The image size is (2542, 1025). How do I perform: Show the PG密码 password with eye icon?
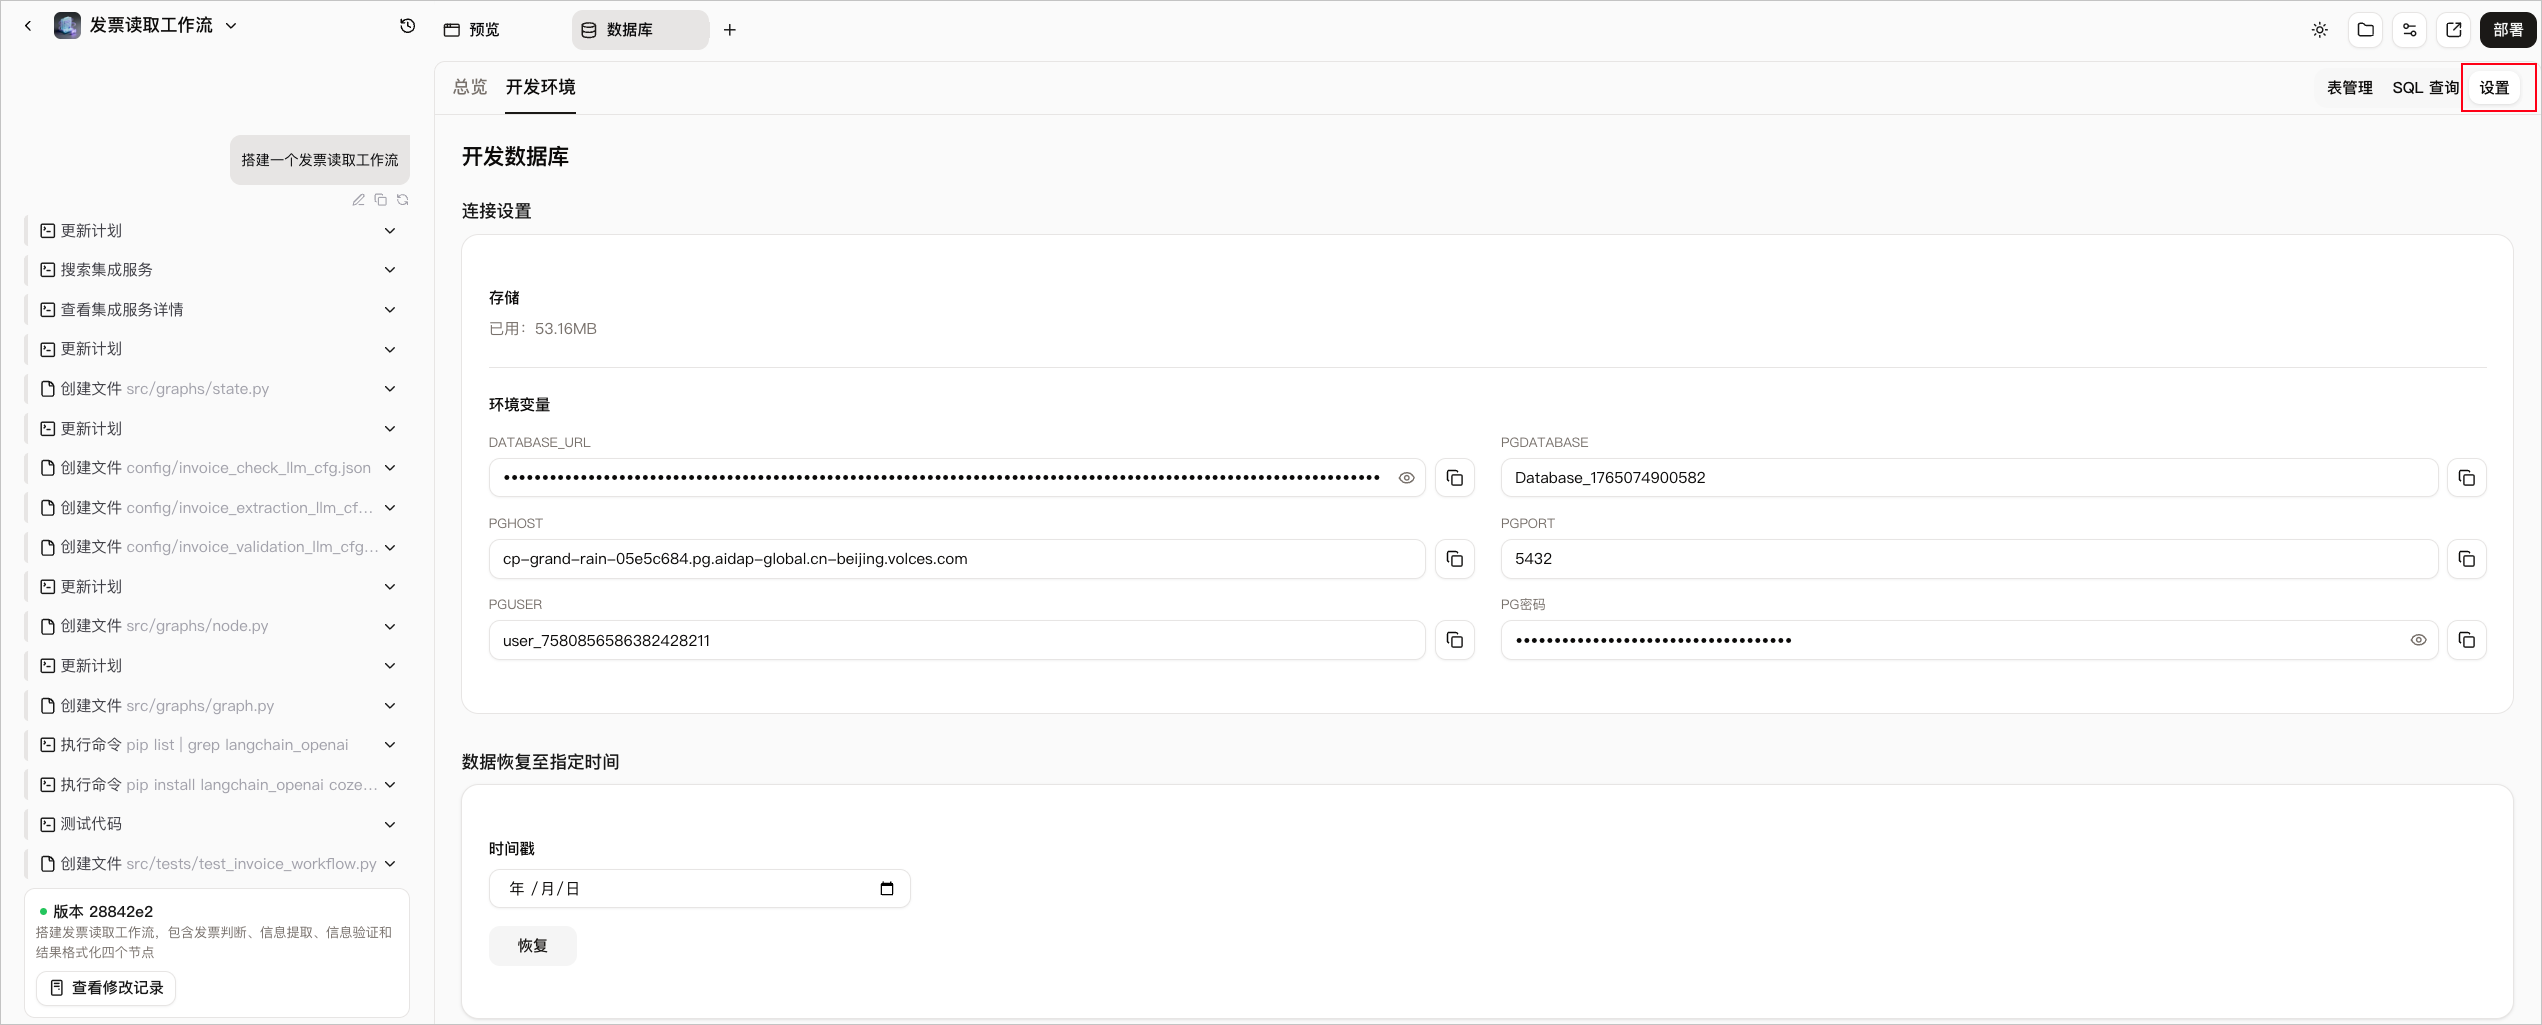tap(2418, 640)
